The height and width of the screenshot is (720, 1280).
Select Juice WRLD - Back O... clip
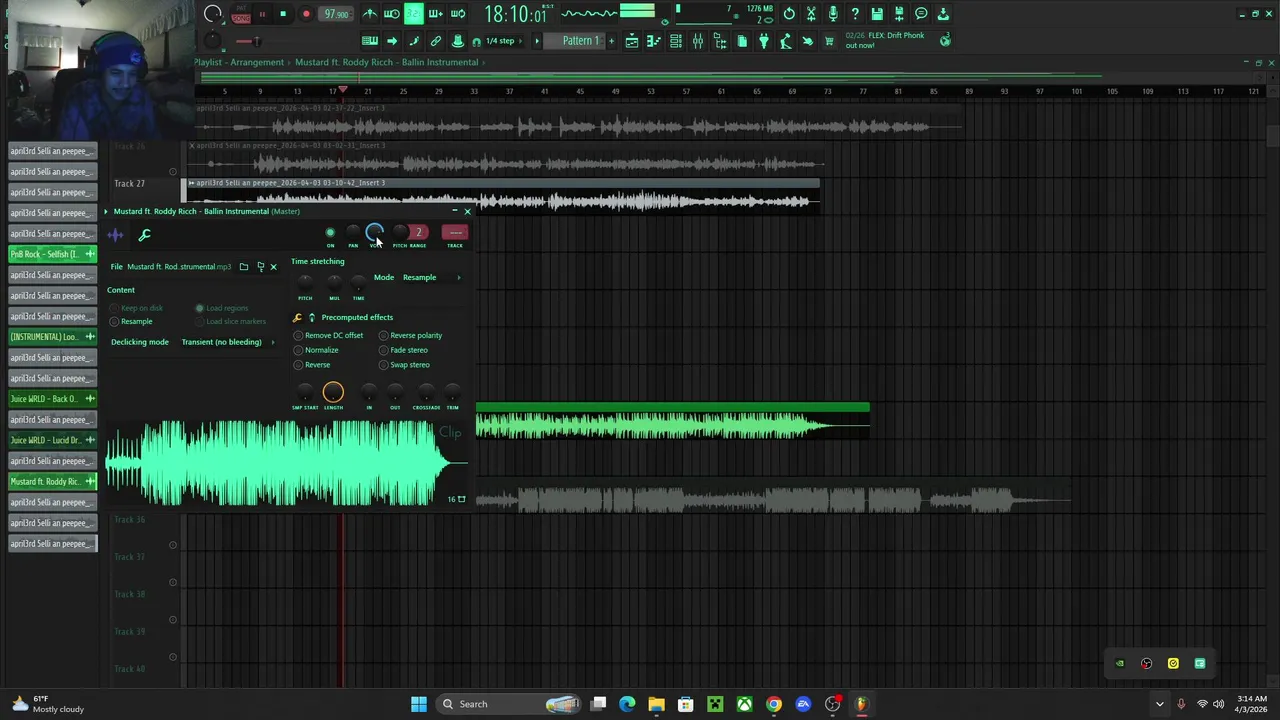tap(52, 399)
